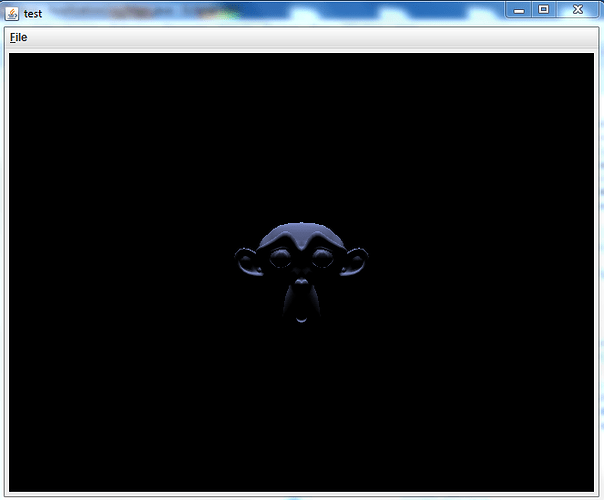This screenshot has height=500, width=604.
Task: Click the rendered monkey head model
Action: coord(302,272)
